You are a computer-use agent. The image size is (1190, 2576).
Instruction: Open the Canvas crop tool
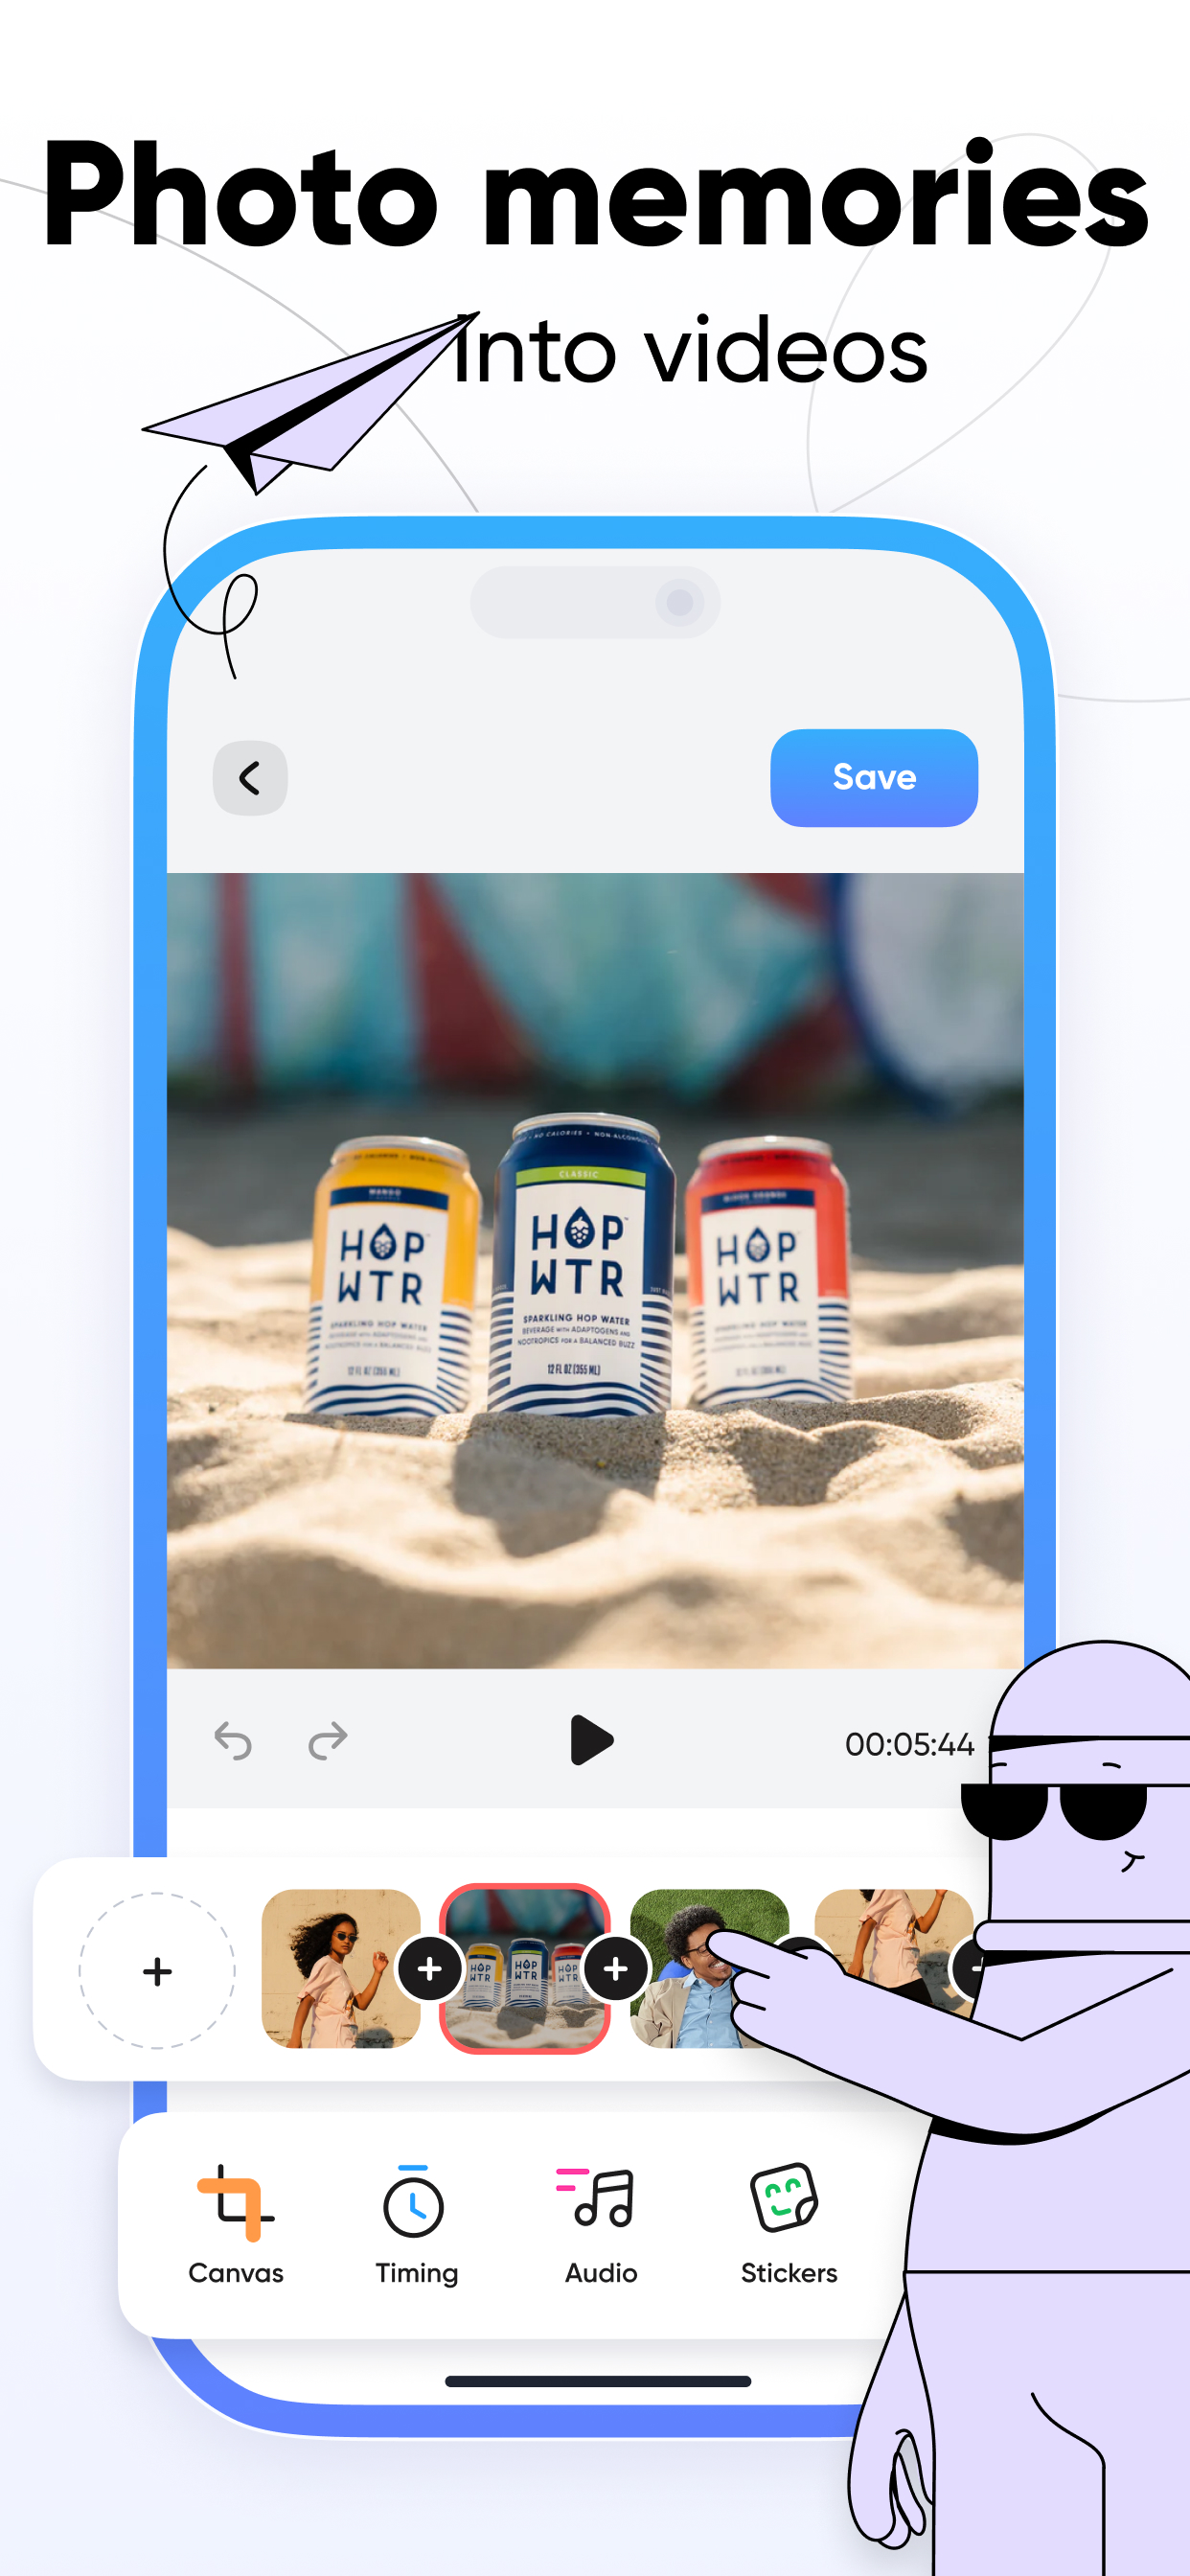pos(236,2224)
